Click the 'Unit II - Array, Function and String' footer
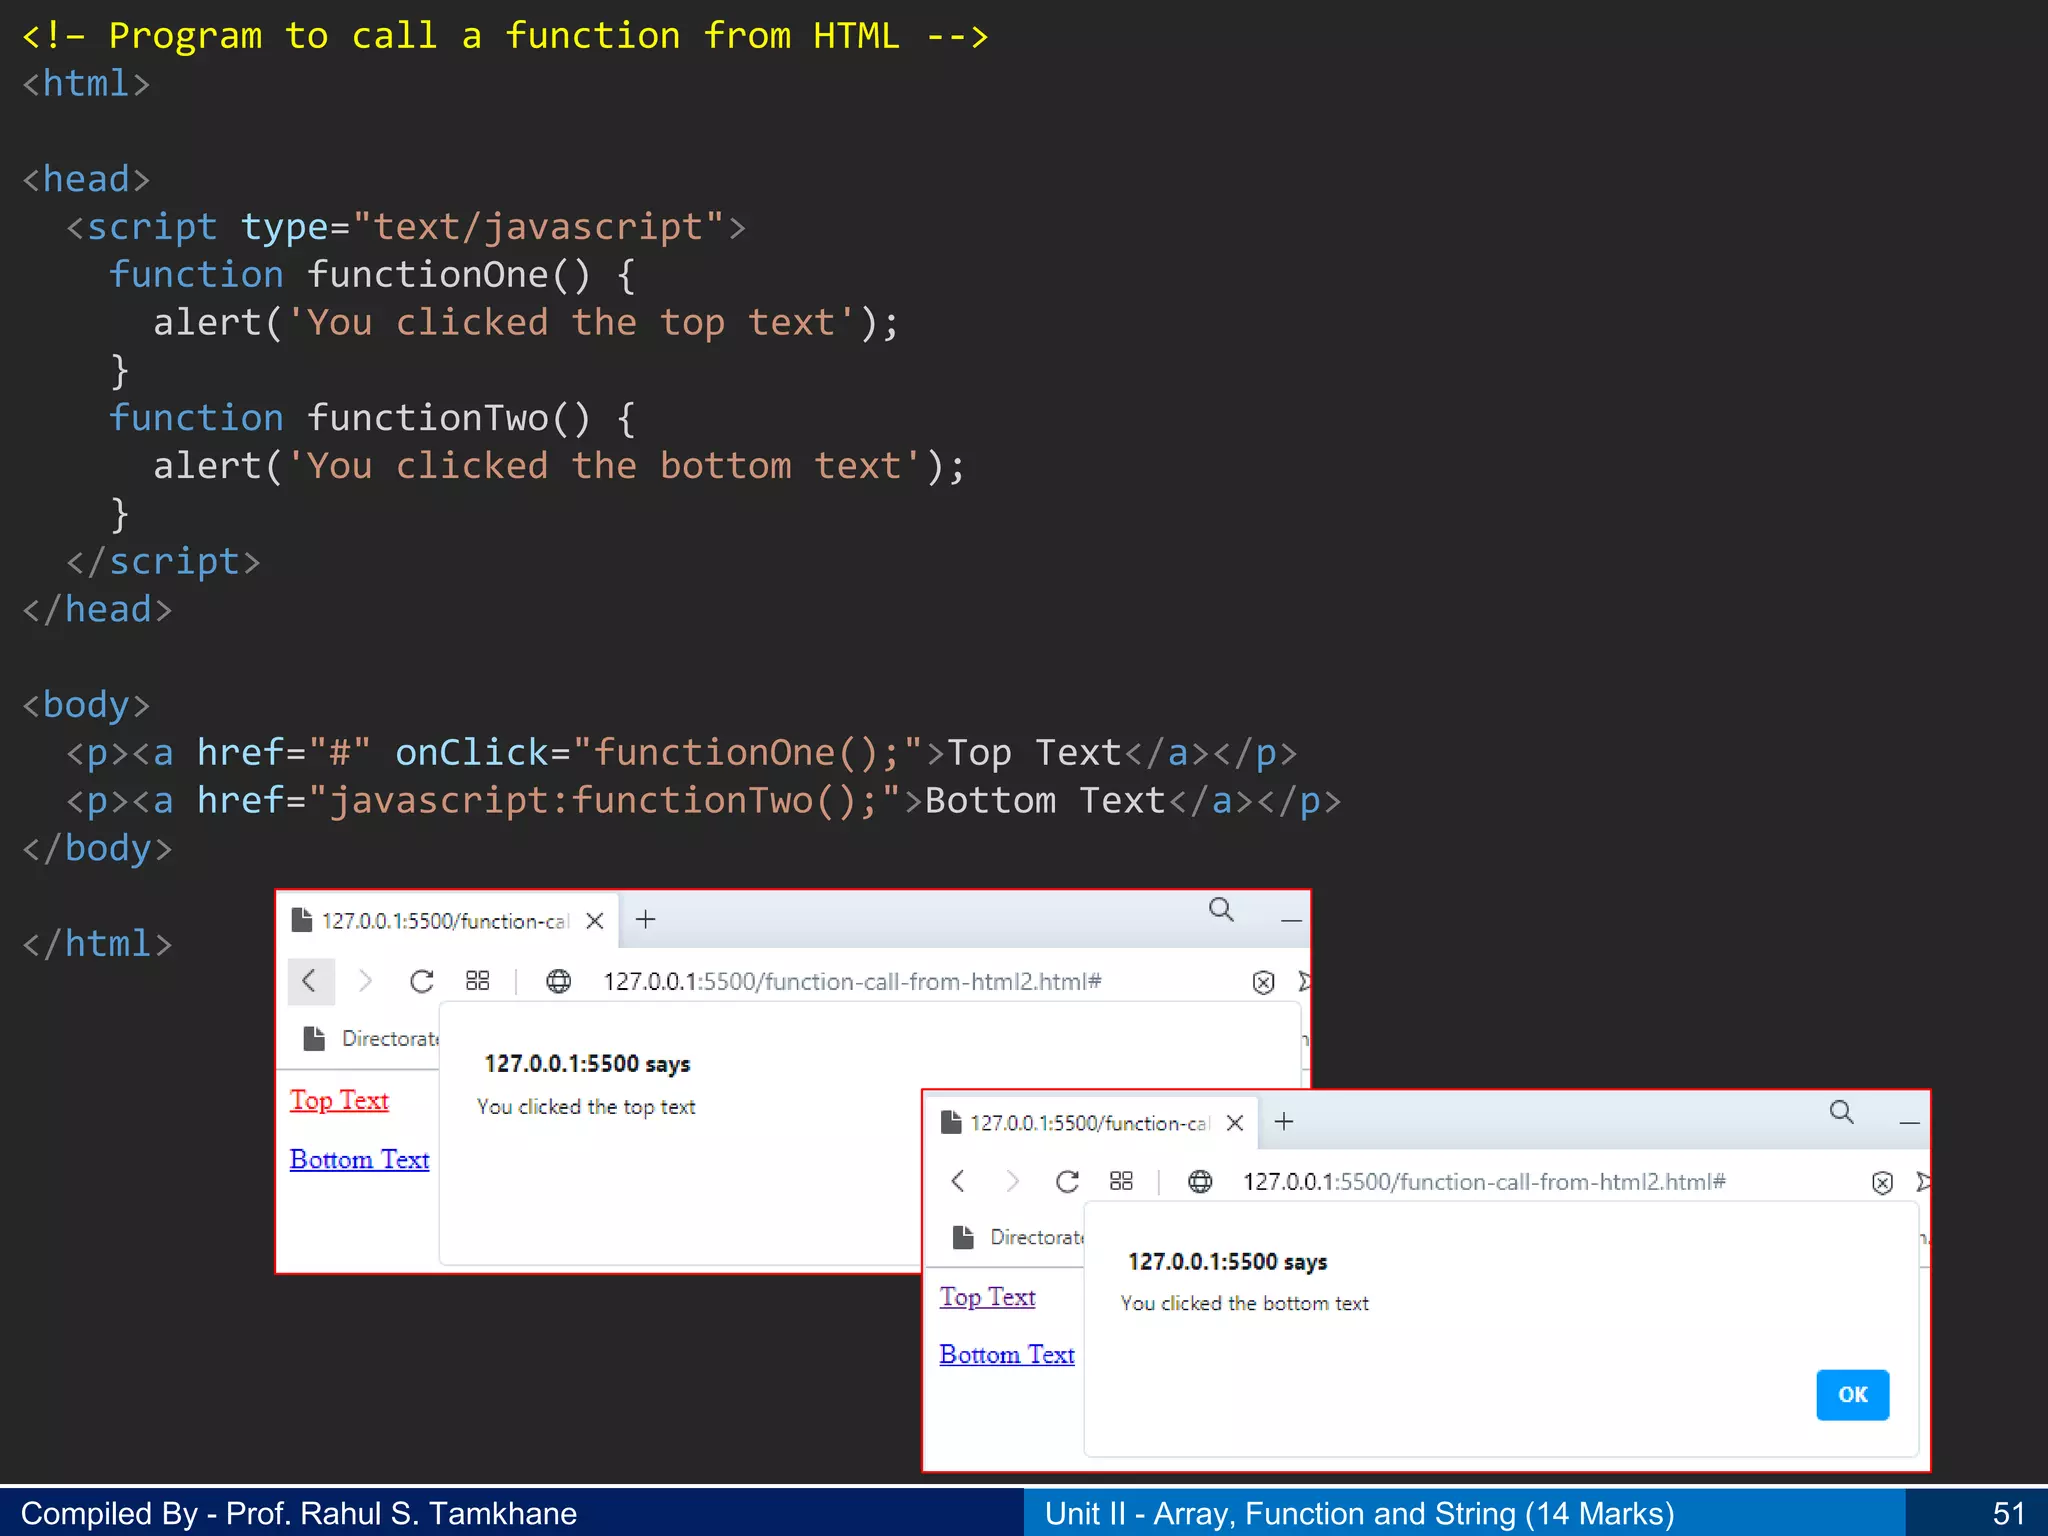Viewport: 2048px width, 1536px height. pyautogui.click(x=1359, y=1513)
